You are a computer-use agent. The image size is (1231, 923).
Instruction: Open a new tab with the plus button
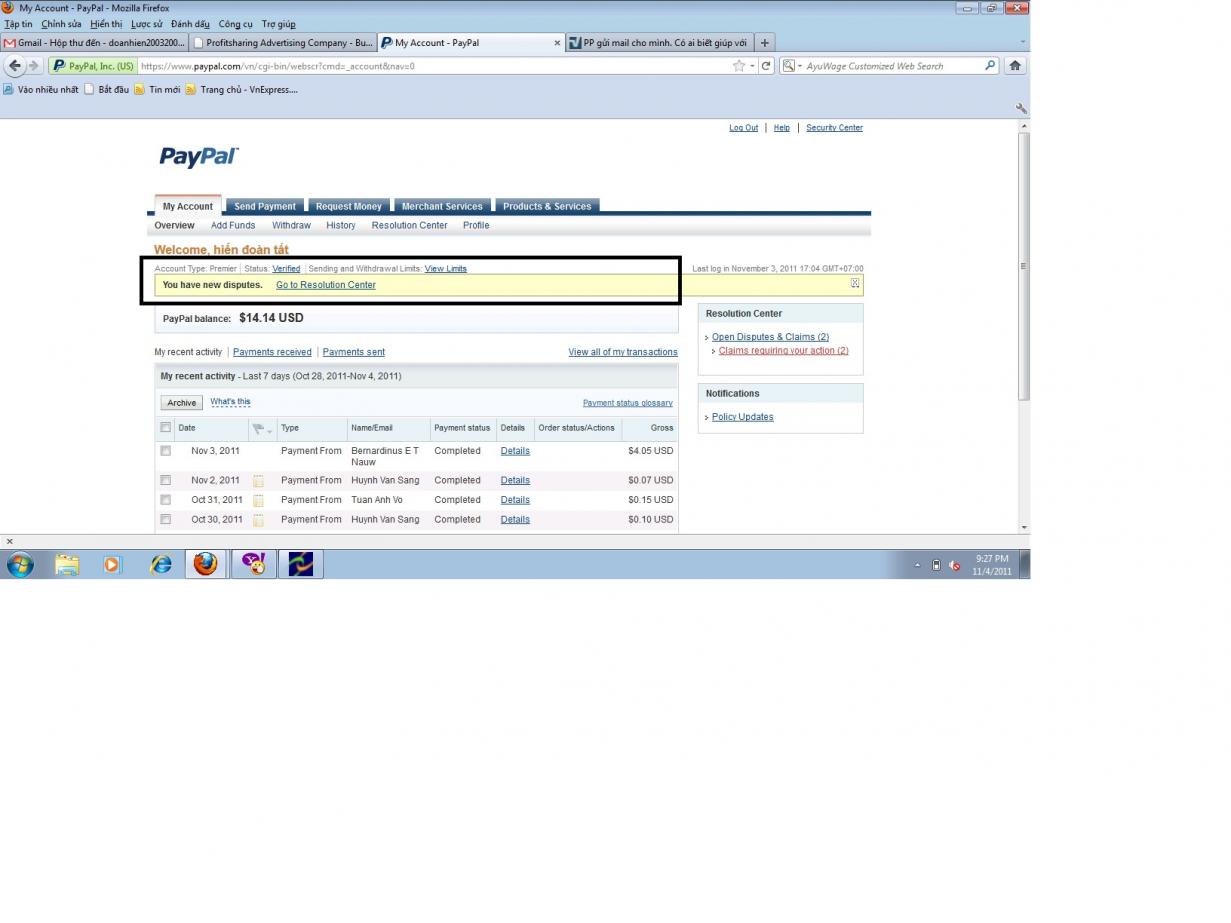pyautogui.click(x=765, y=43)
